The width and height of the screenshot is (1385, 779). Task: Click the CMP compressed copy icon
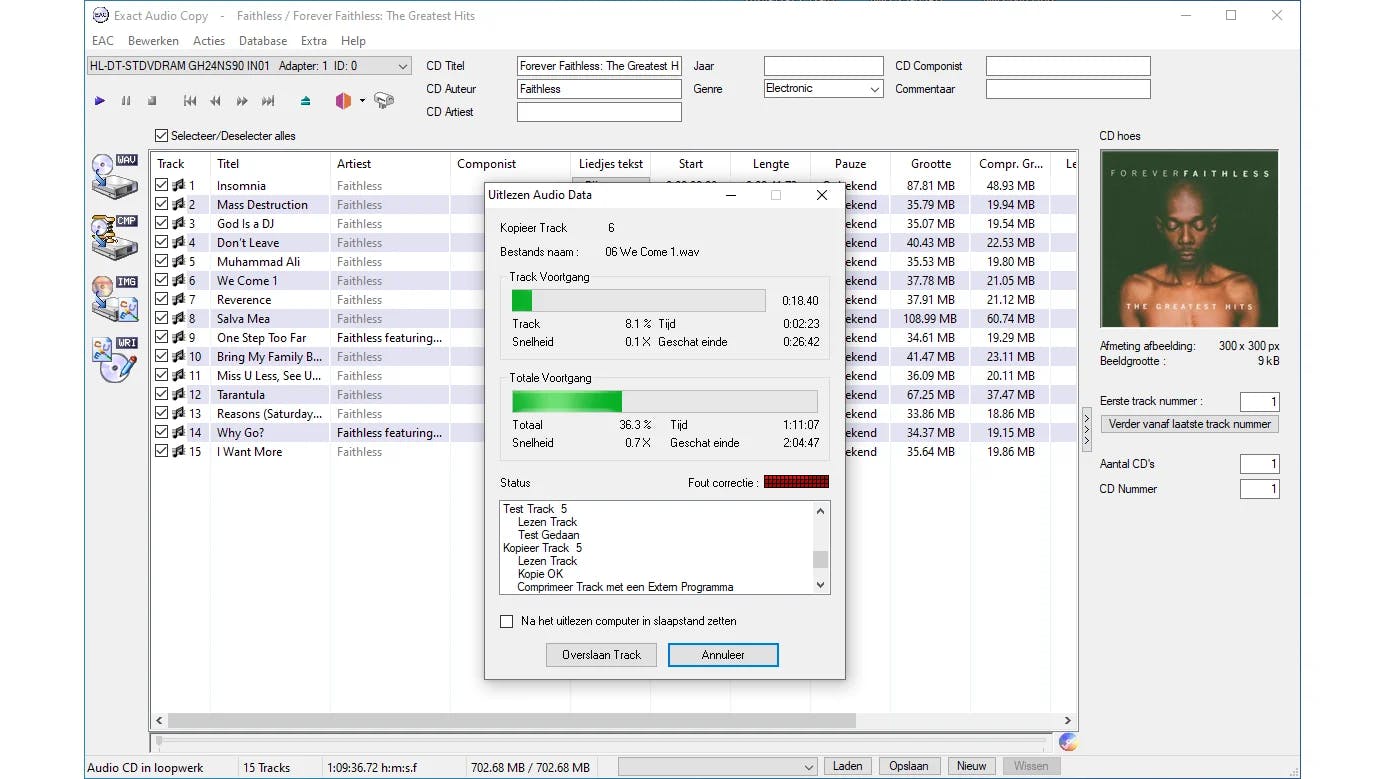(x=115, y=238)
